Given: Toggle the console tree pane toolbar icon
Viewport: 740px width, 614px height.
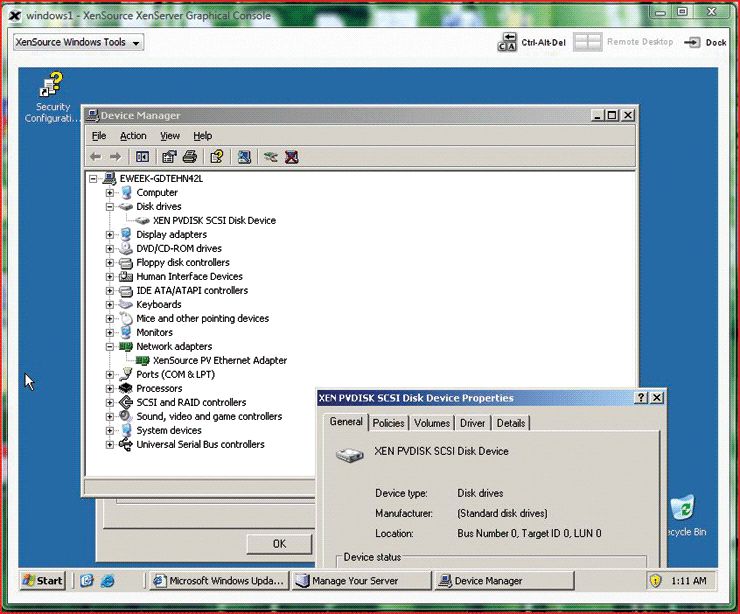Looking at the screenshot, I should click(142, 157).
